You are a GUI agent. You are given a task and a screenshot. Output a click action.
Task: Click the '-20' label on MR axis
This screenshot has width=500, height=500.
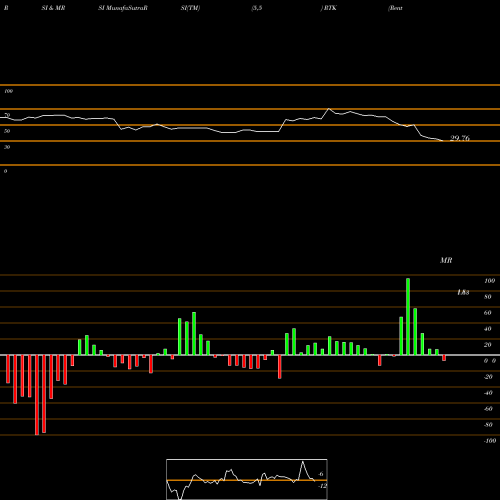tap(488, 377)
